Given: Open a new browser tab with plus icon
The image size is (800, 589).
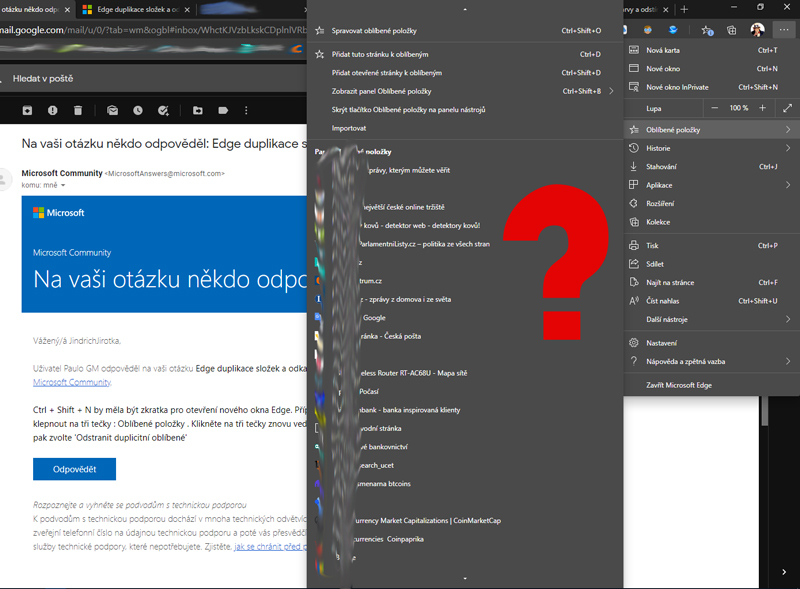Looking at the screenshot, I should [684, 9].
